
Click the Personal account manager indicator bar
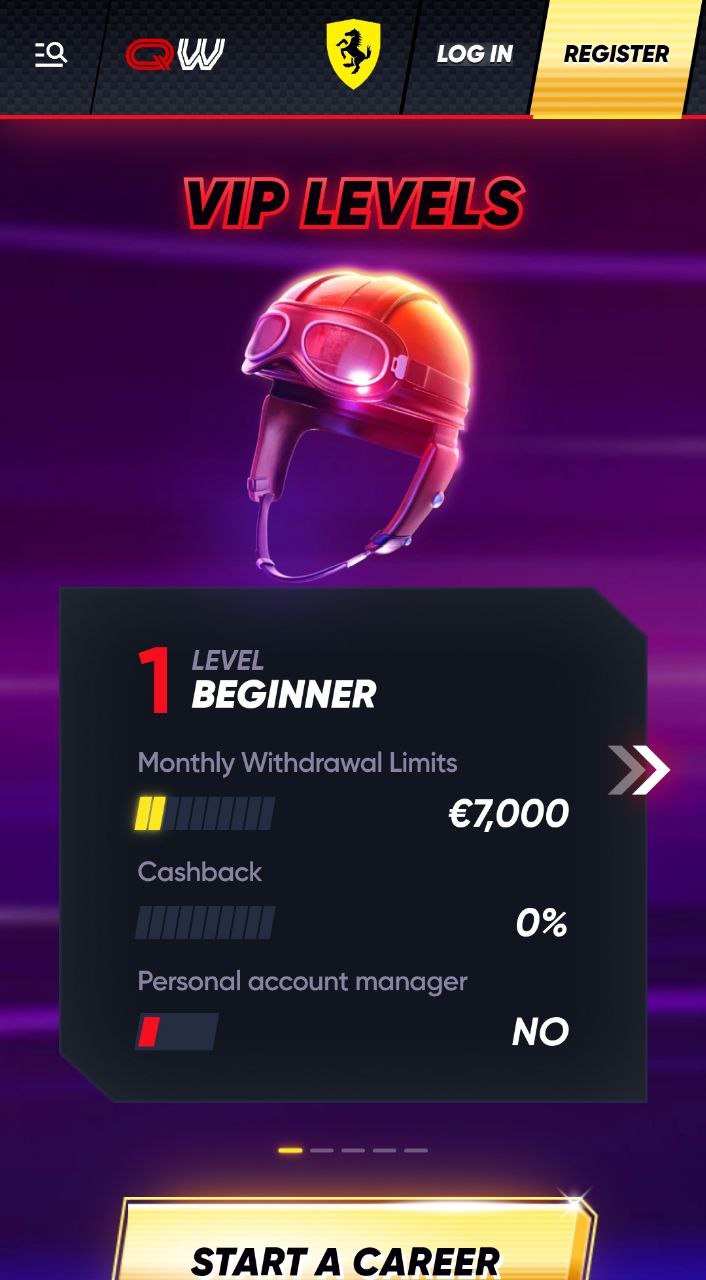click(176, 1031)
